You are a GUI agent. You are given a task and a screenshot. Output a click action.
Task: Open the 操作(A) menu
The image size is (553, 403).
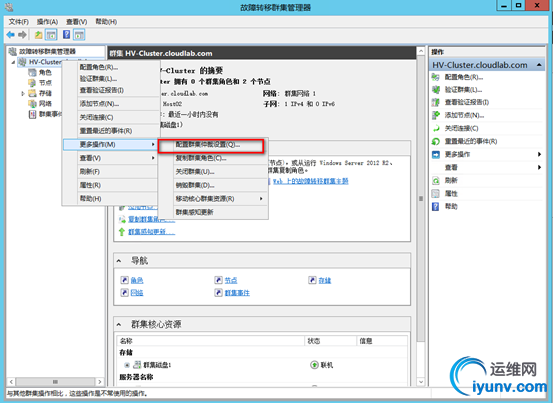pos(47,22)
